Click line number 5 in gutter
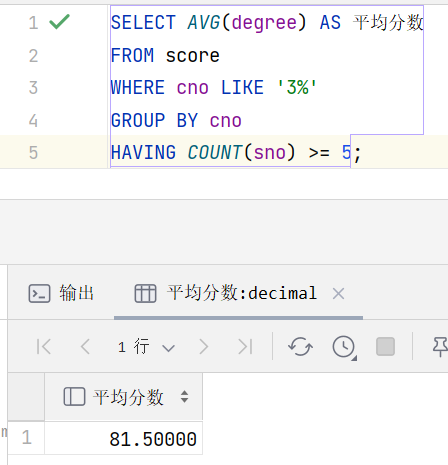The image size is (448, 465). pos(33,153)
